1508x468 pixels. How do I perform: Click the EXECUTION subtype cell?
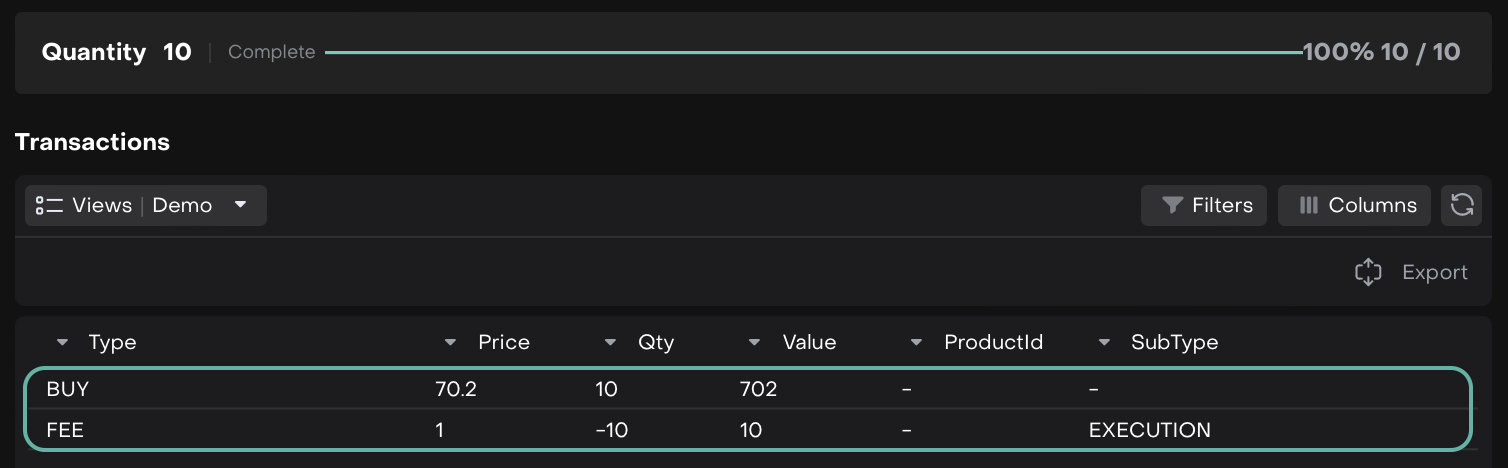1149,430
